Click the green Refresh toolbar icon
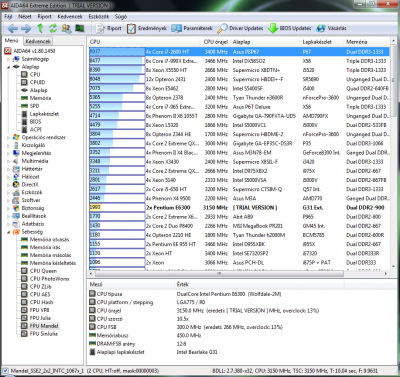This screenshot has height=377, width=400. [53, 28]
